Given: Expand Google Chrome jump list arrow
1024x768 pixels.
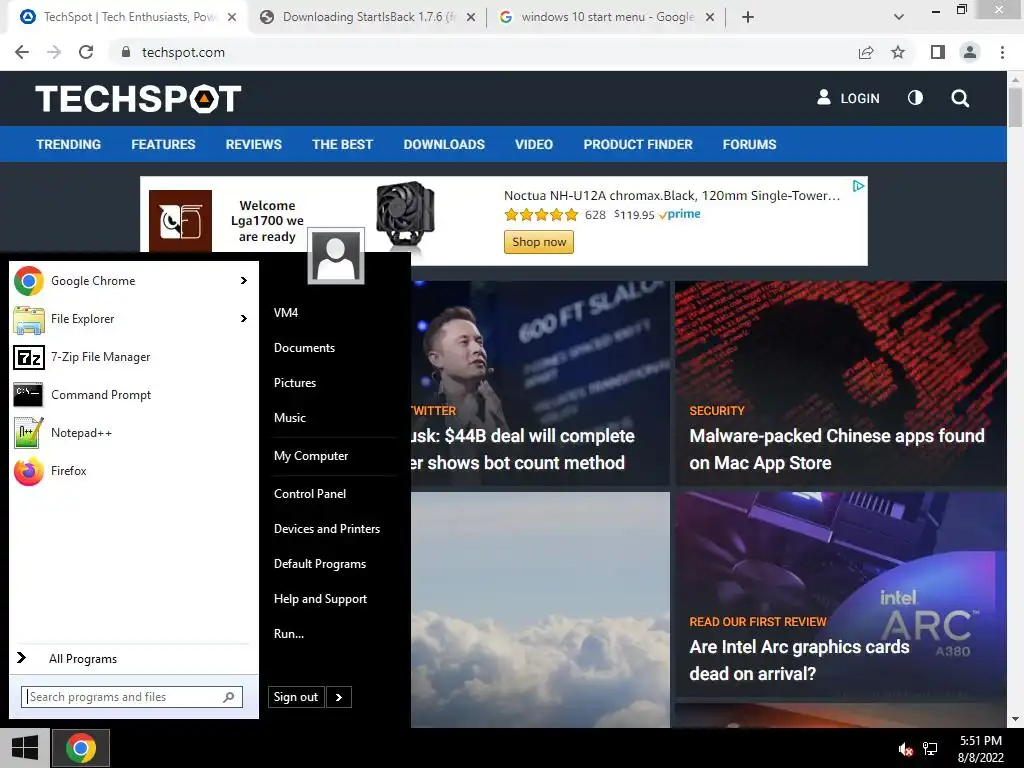Looking at the screenshot, I should click(244, 281).
